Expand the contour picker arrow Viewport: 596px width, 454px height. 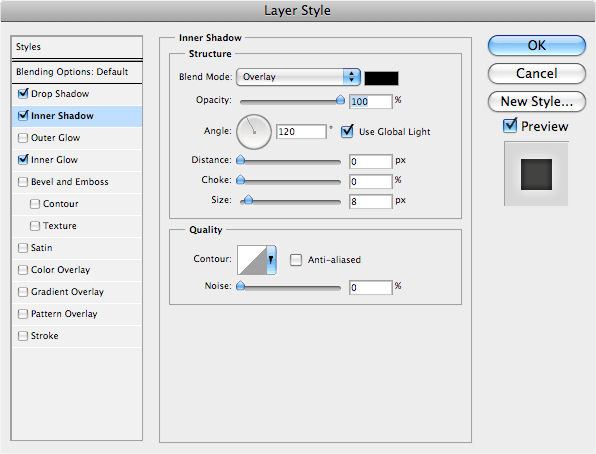coord(271,260)
